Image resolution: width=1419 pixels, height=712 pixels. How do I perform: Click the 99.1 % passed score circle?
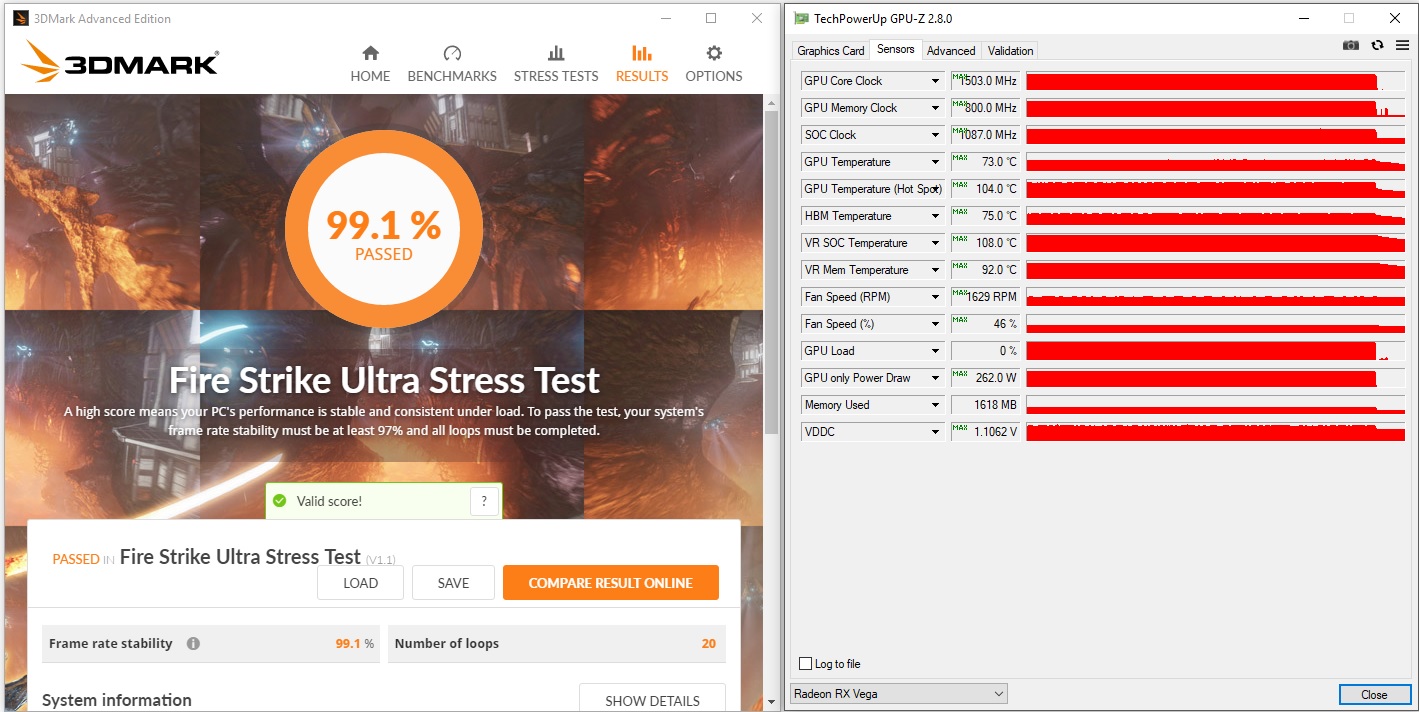pos(384,229)
